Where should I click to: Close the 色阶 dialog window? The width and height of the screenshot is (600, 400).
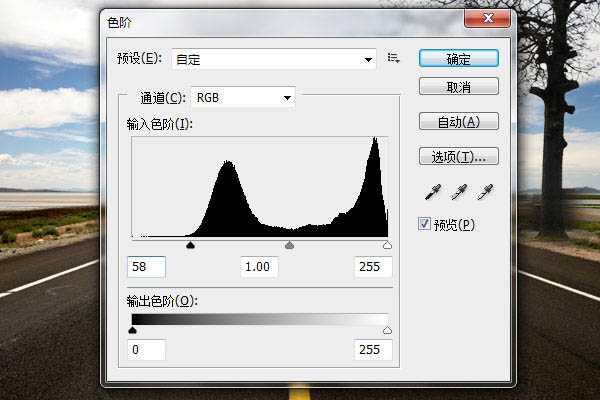pos(486,19)
